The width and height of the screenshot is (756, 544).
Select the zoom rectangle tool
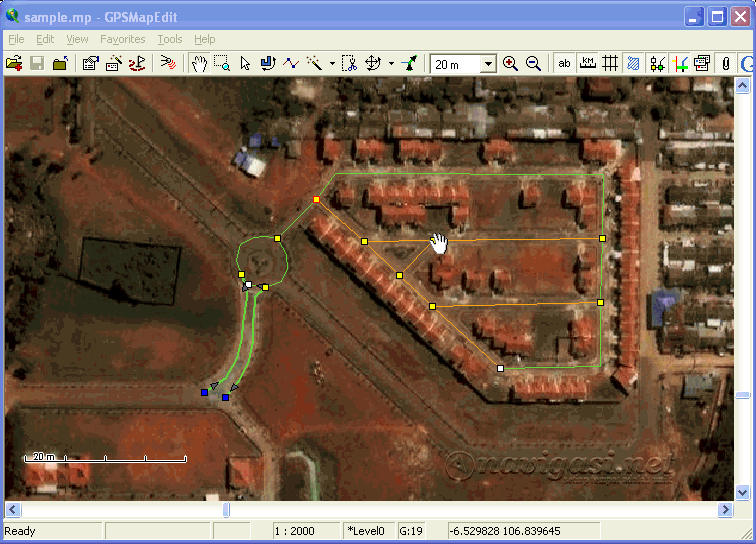(x=222, y=63)
